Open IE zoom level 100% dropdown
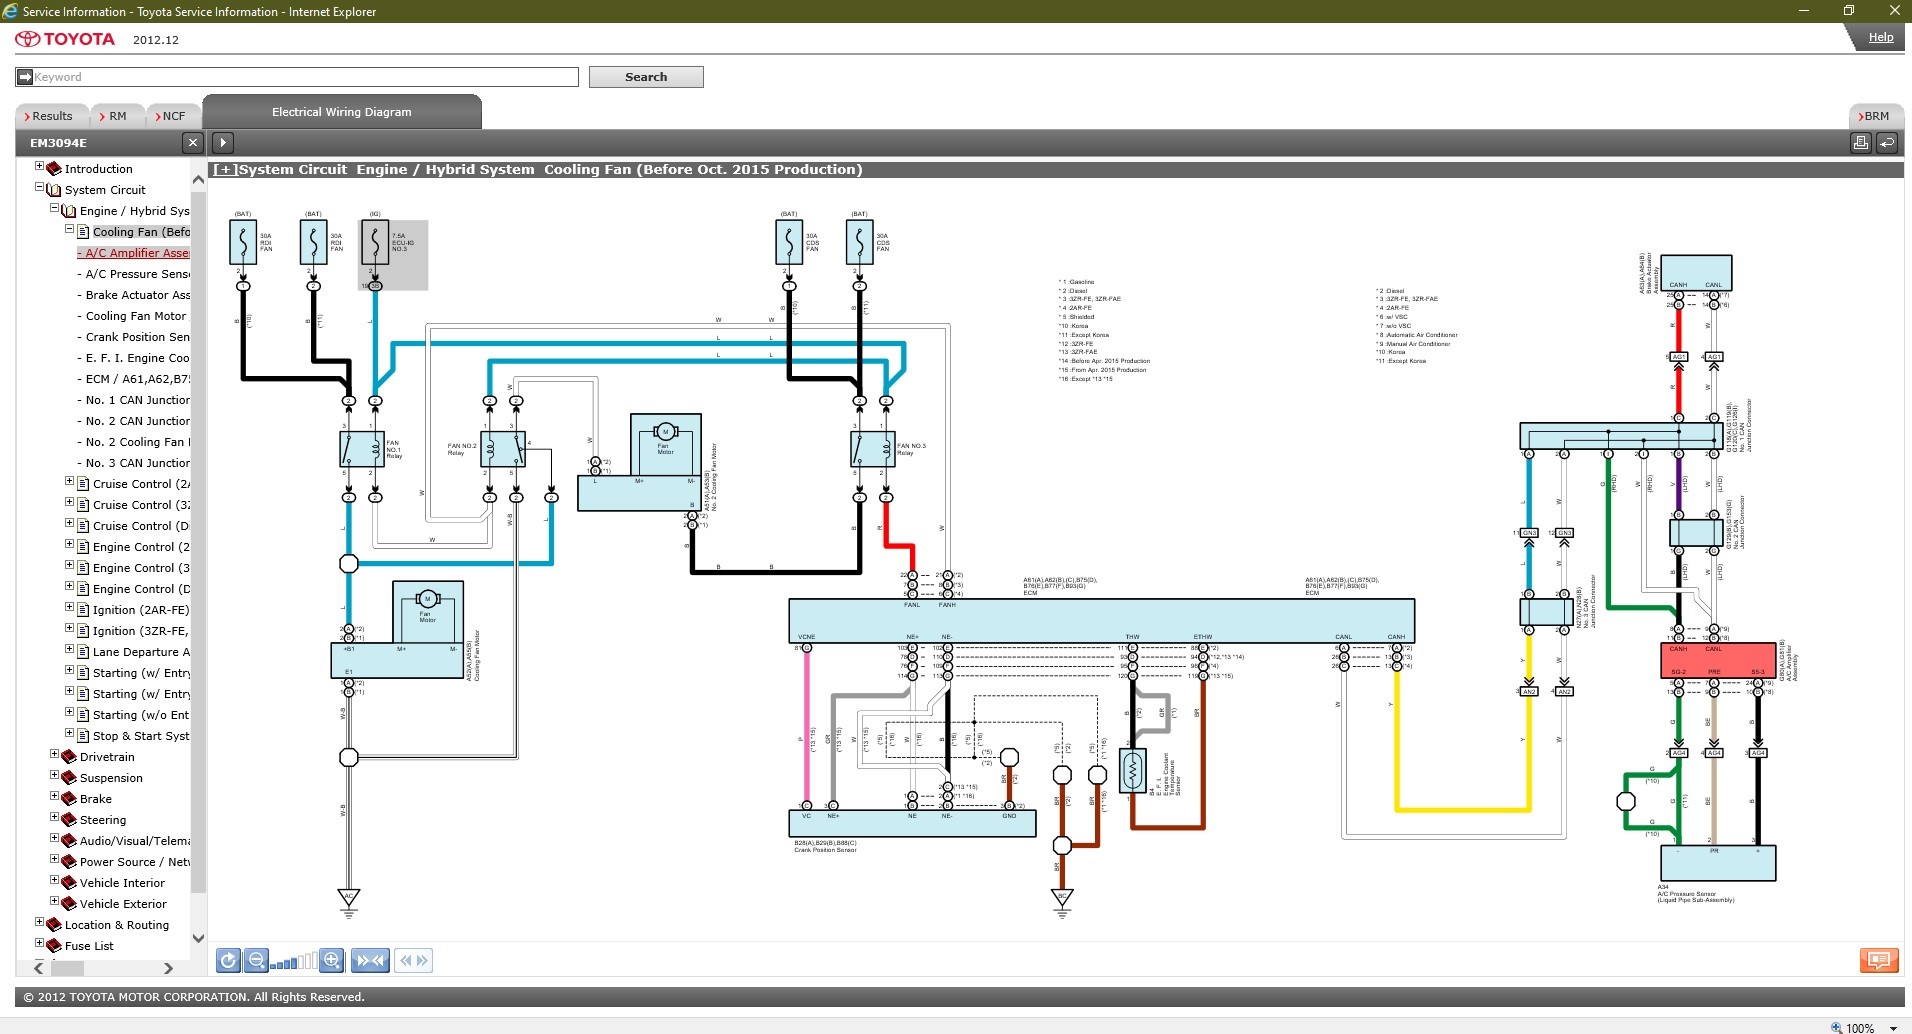Screen dimensions: 1912x1034 [x=1893, y=1027]
